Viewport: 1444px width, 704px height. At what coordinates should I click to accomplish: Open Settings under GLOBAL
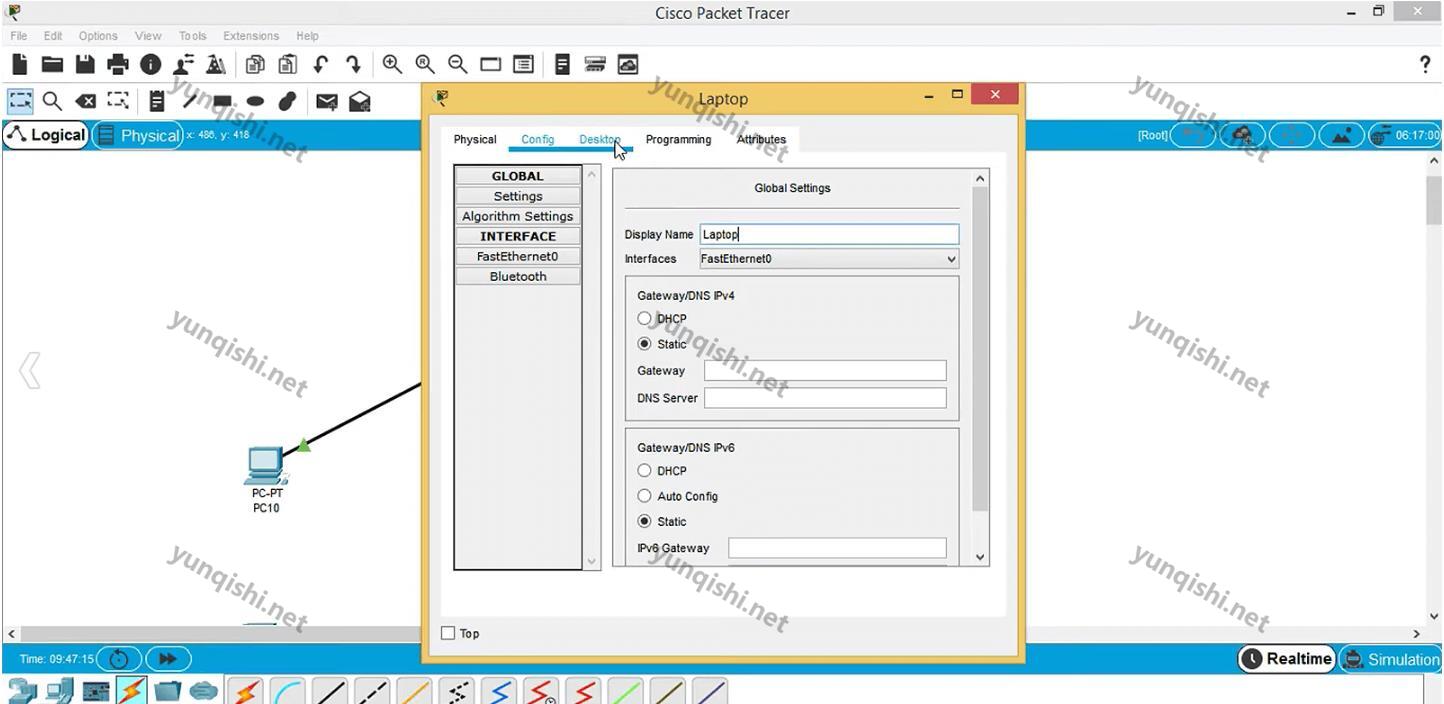pos(518,196)
